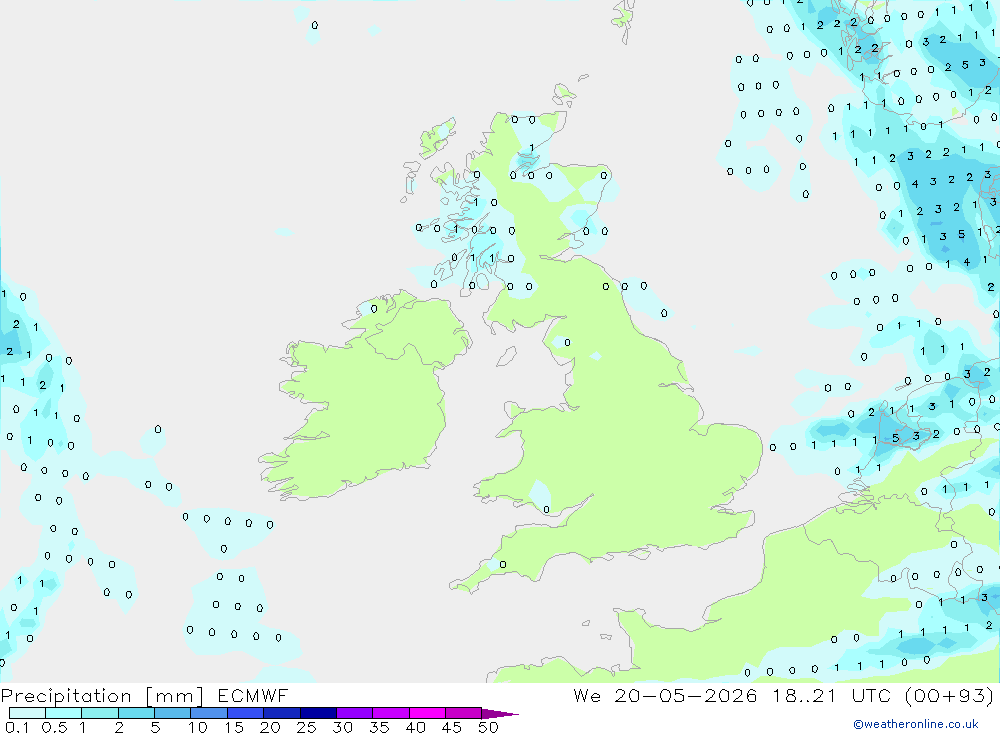Choose the 2–5 mm sky-blue legend swatch
Viewport: 1000px width, 733px height.
[x=136, y=713]
